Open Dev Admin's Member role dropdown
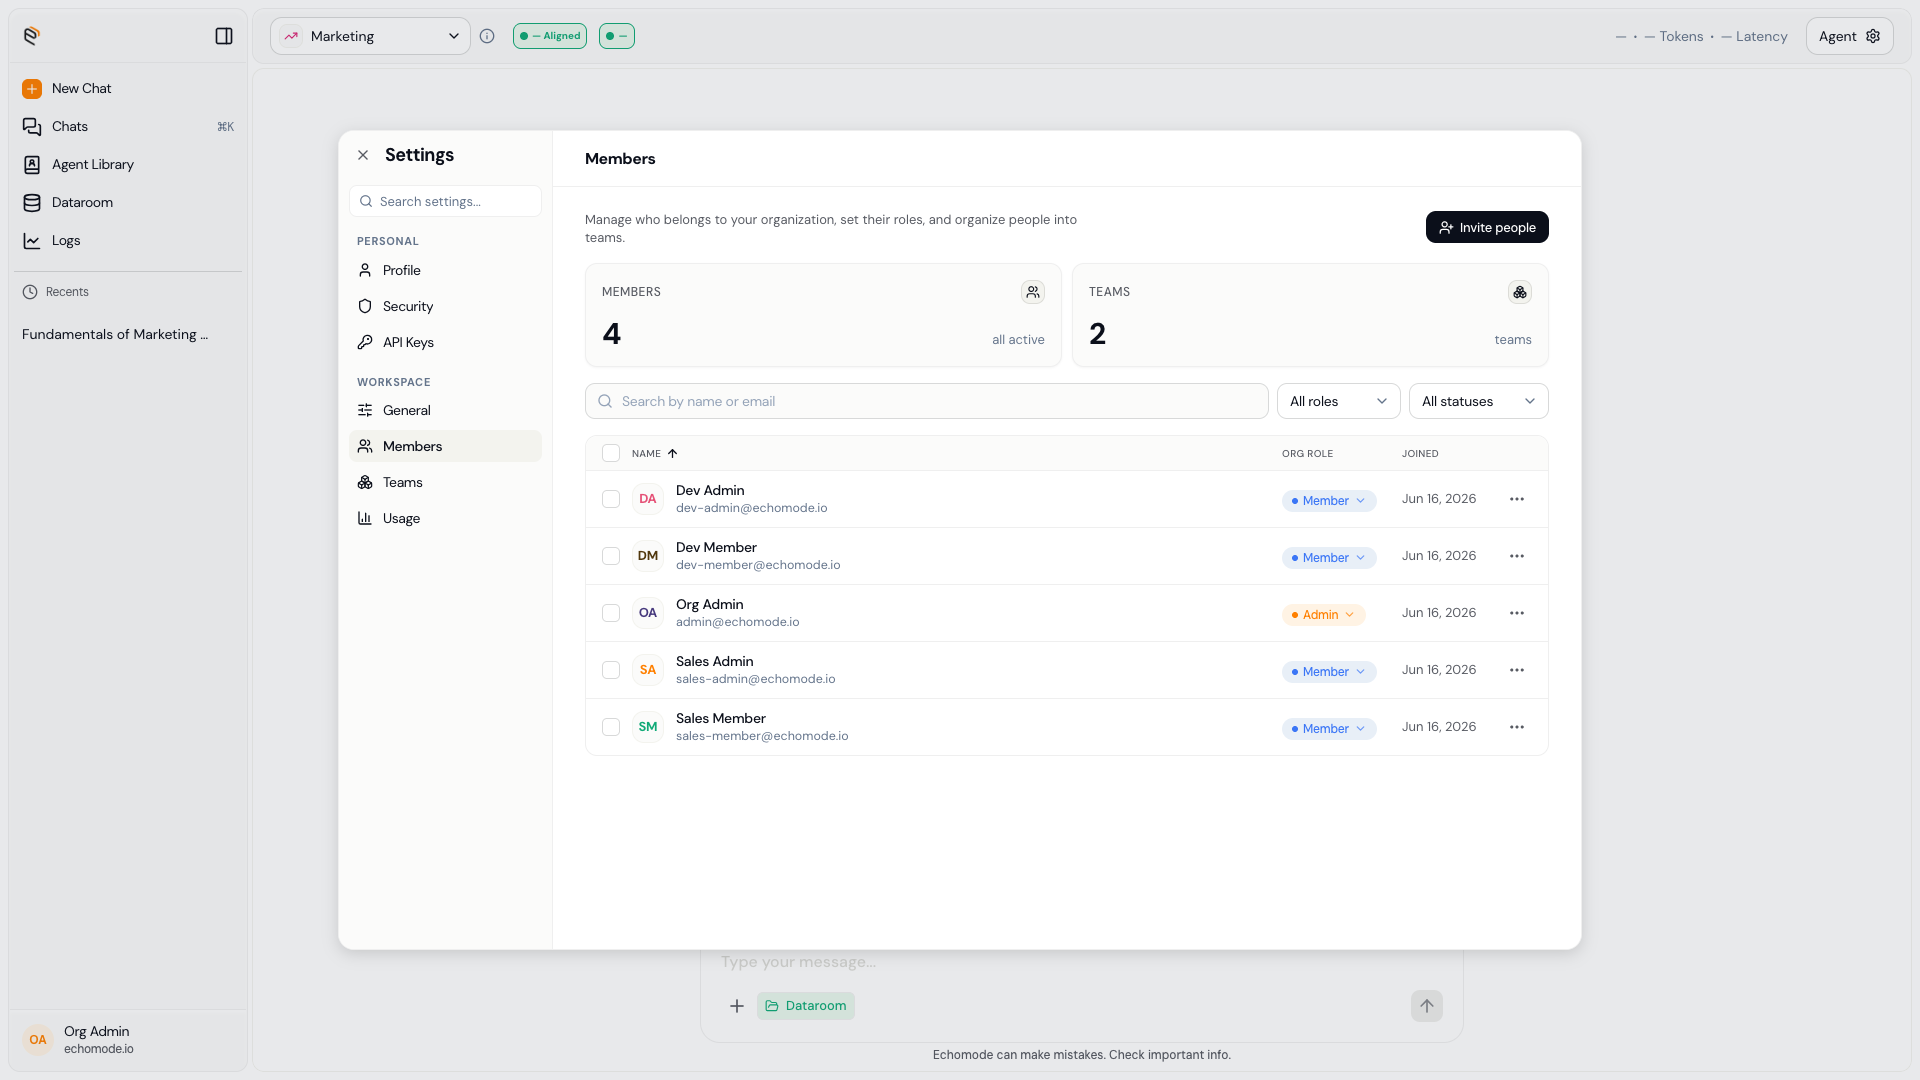The width and height of the screenshot is (1920, 1080). pos(1329,501)
